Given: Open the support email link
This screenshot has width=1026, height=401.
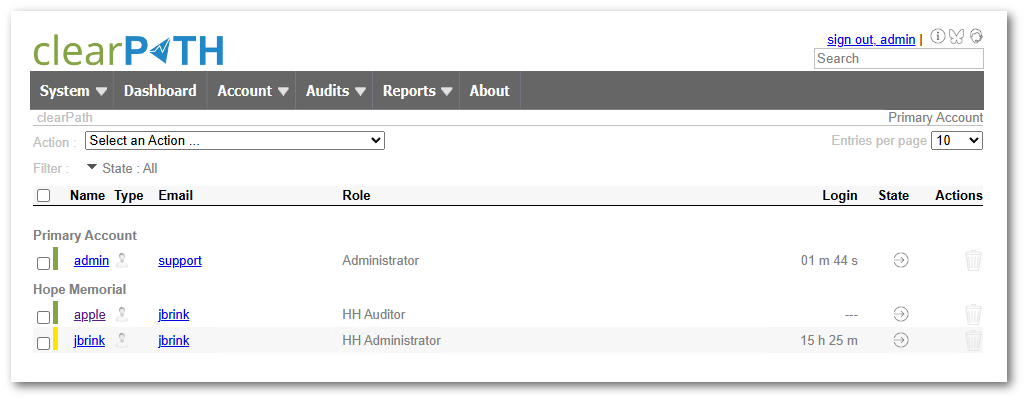Looking at the screenshot, I should 180,260.
